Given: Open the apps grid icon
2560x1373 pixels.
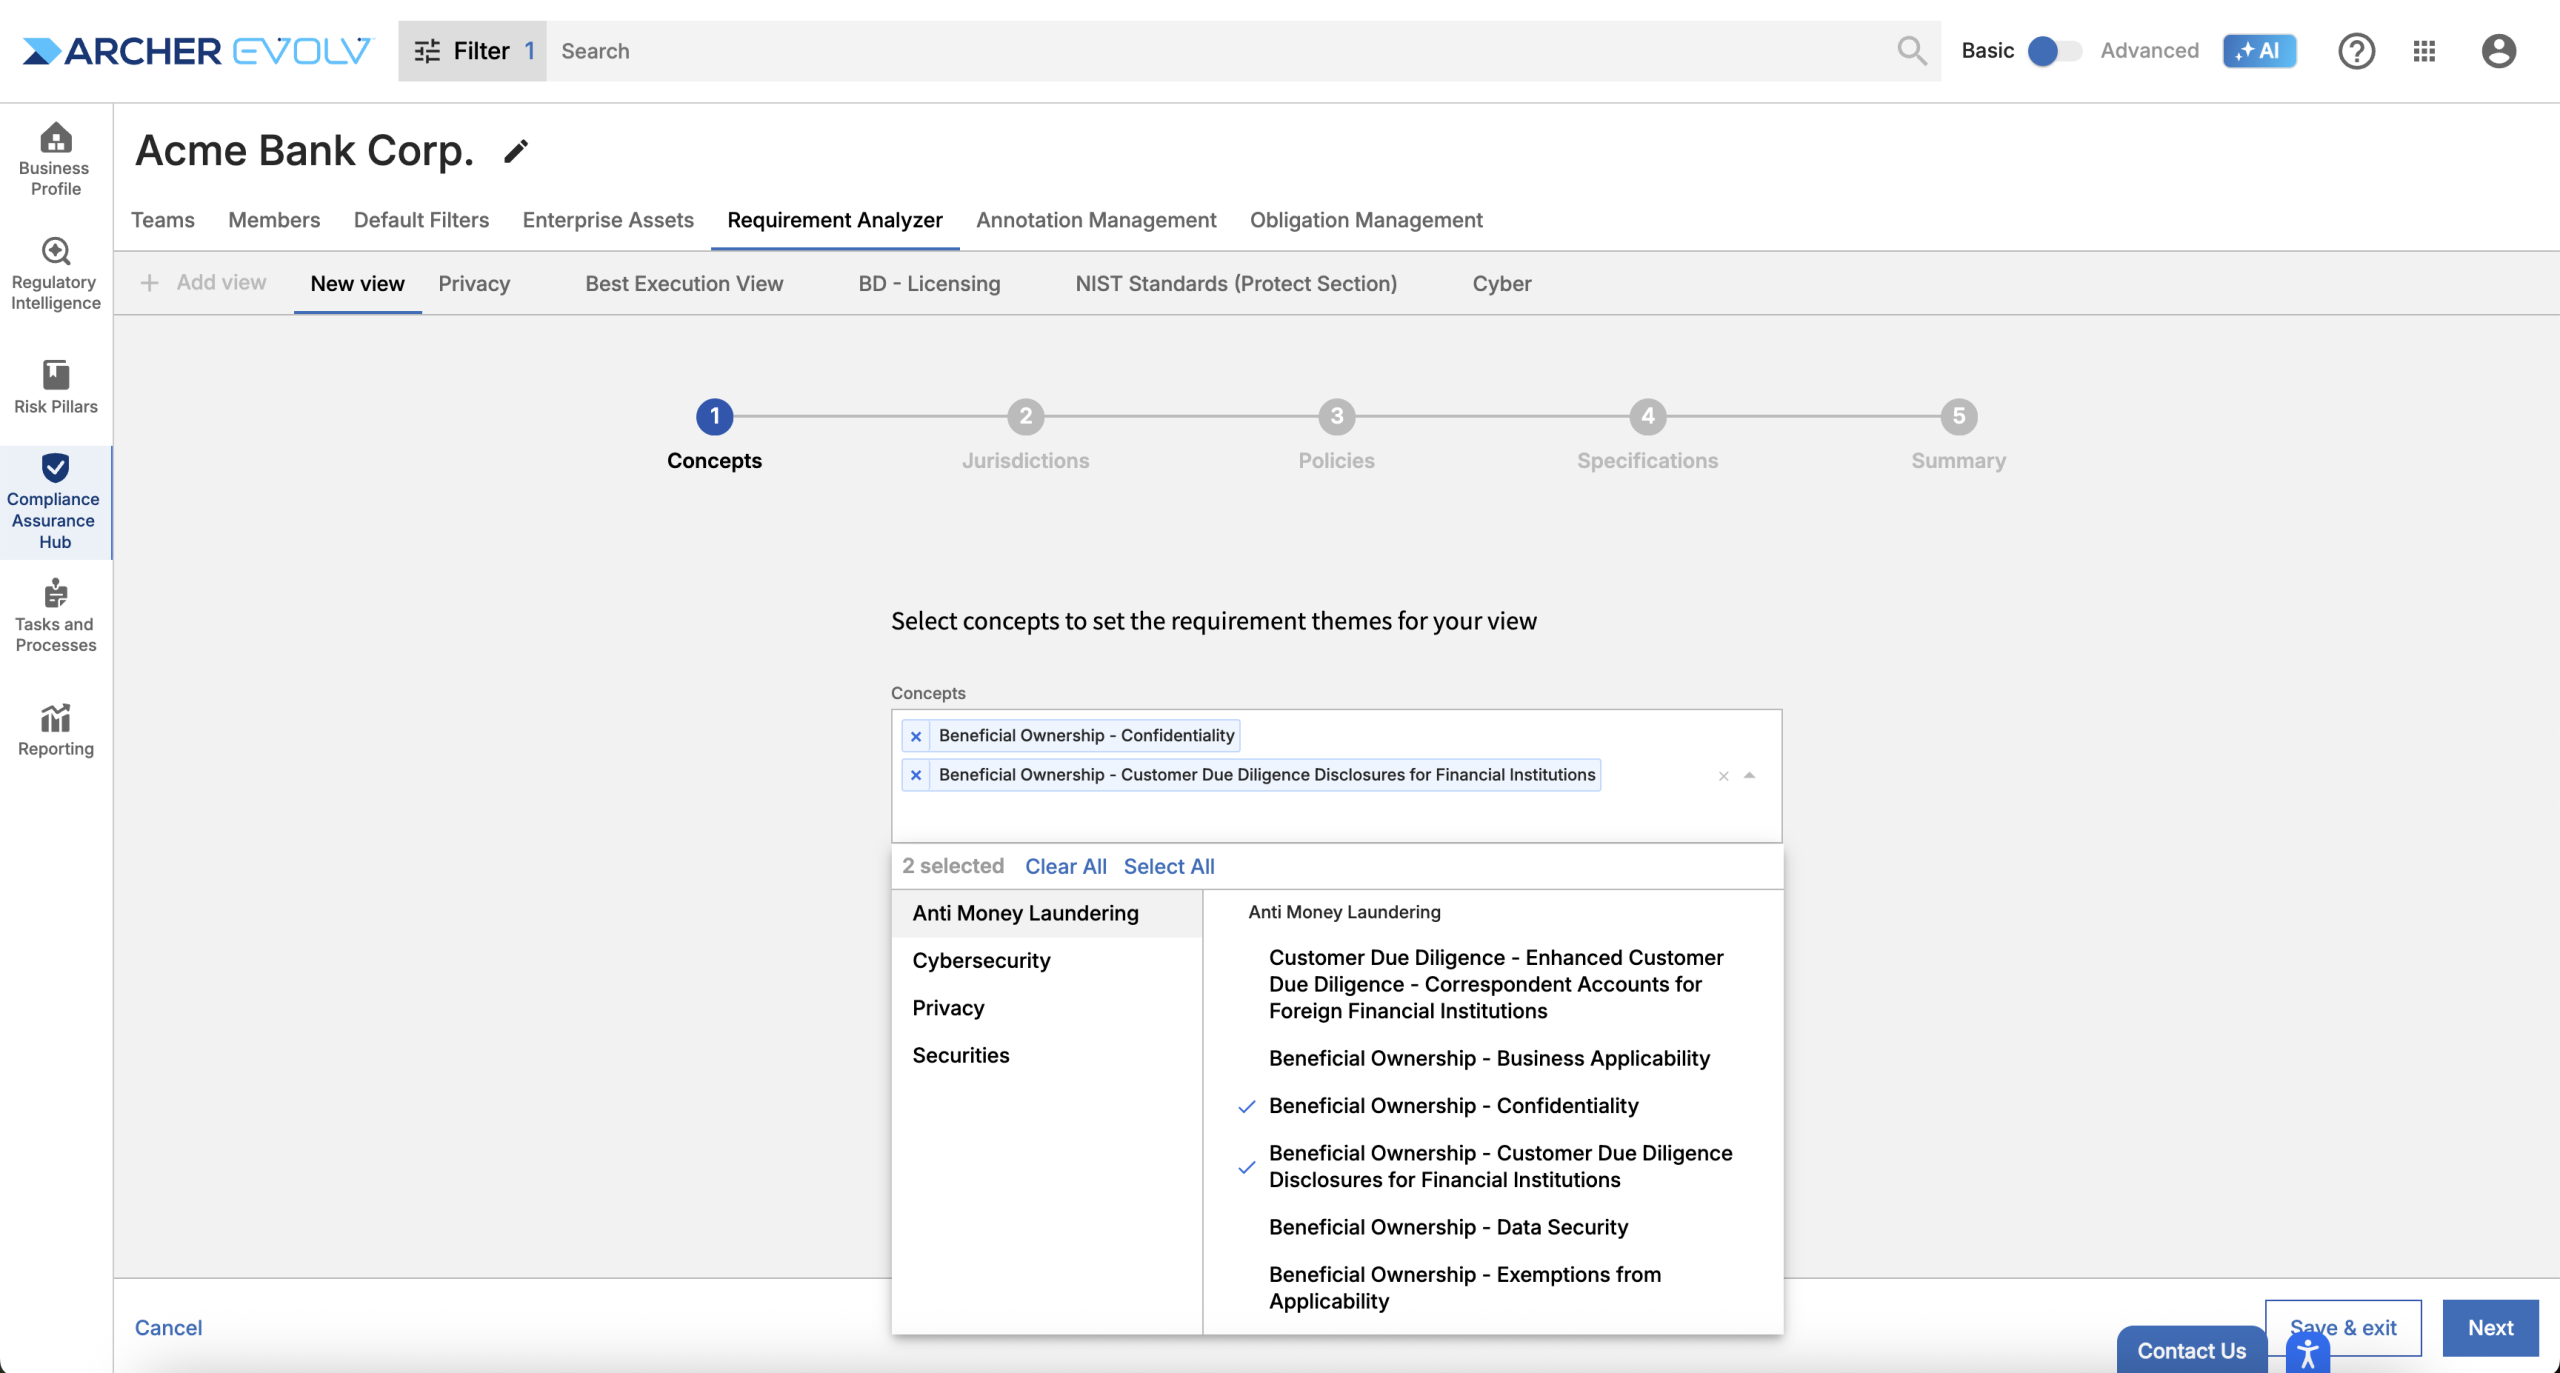Looking at the screenshot, I should pyautogui.click(x=2423, y=51).
